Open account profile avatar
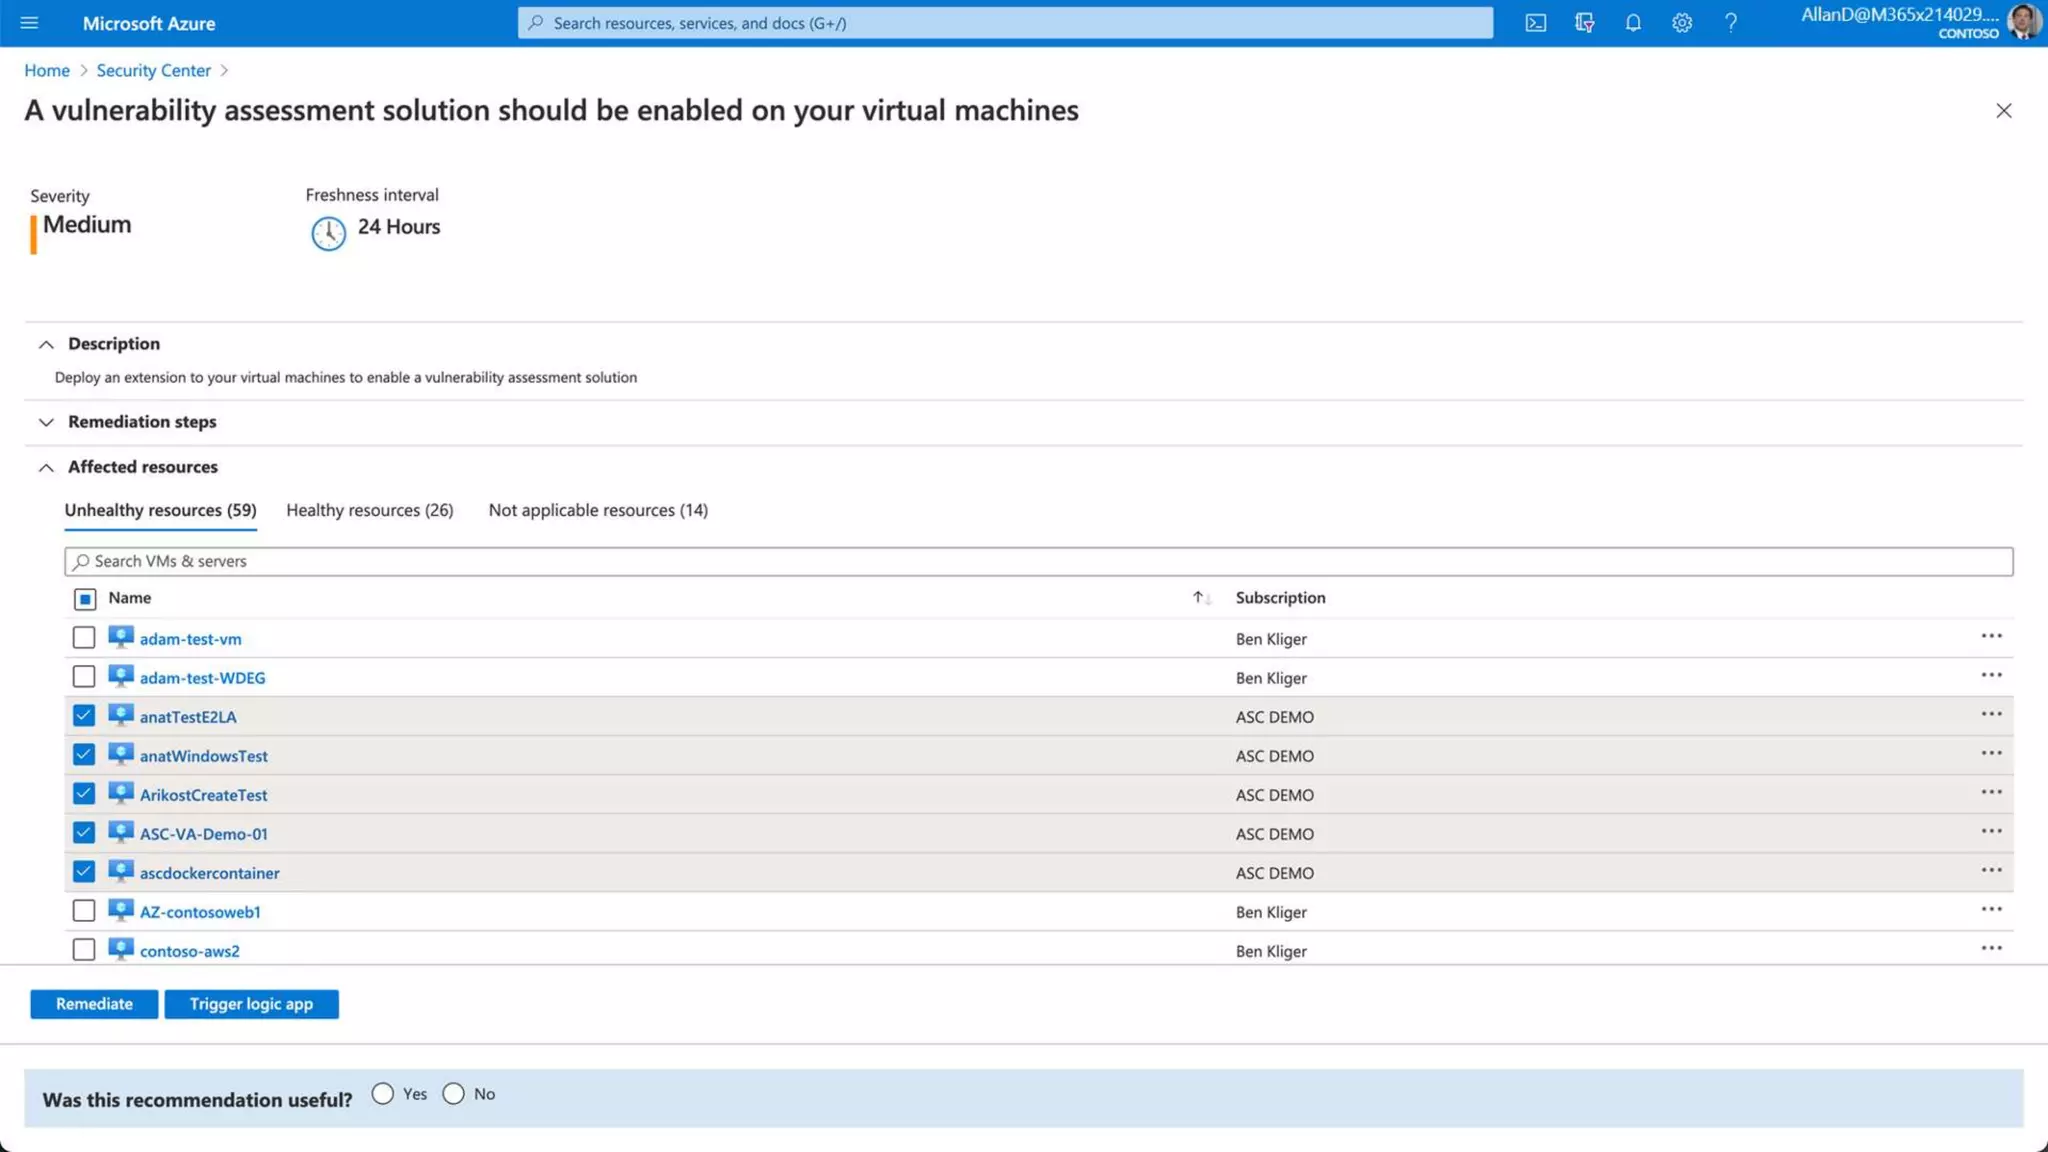2048x1152 pixels. pos(2023,22)
